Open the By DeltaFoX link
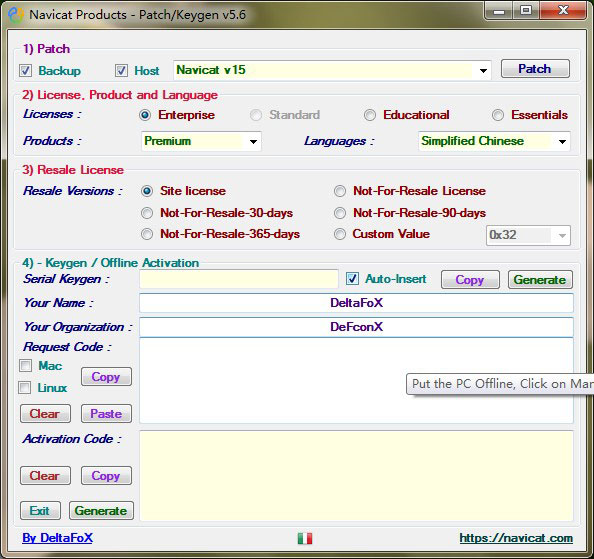This screenshot has width=594, height=559. tap(58, 538)
